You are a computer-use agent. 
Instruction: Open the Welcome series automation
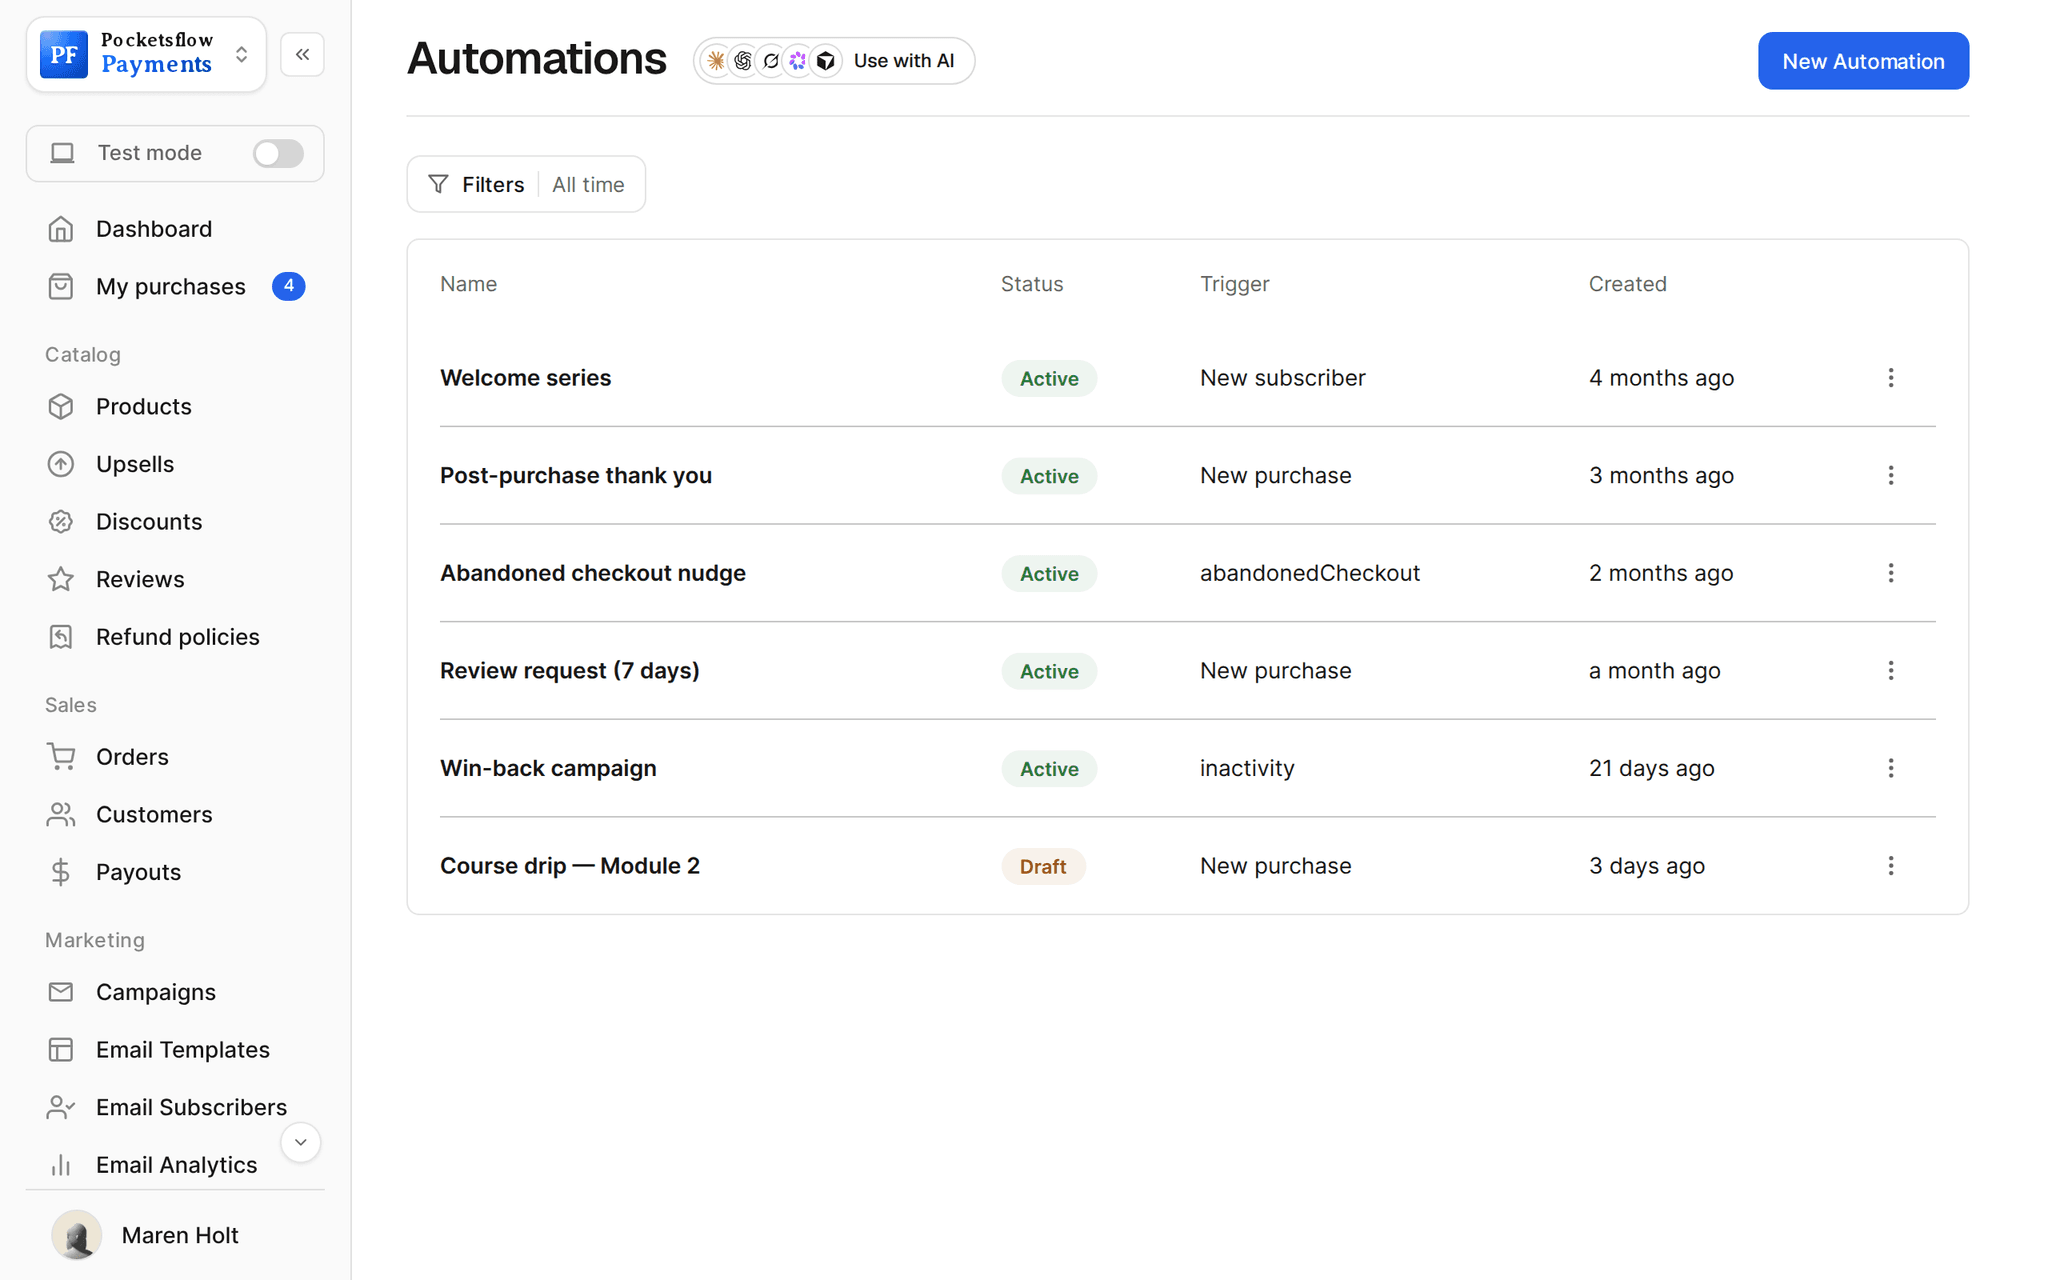[x=525, y=378]
